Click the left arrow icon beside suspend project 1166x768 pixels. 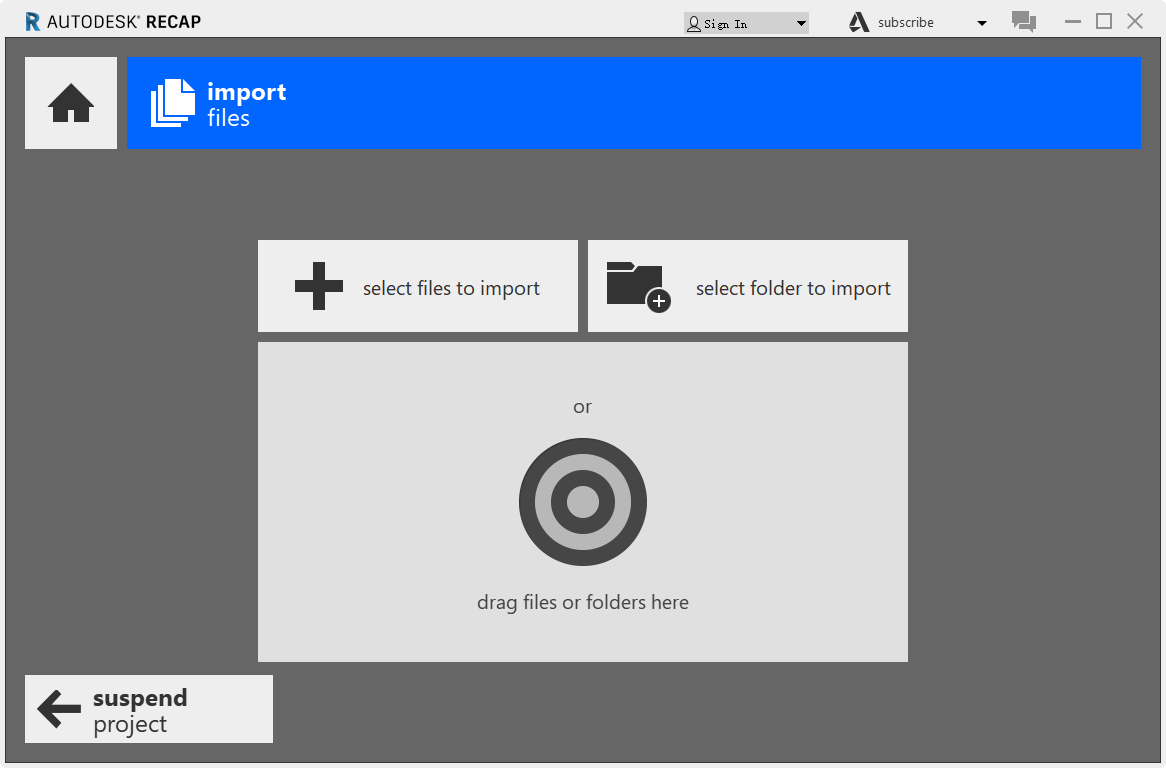click(59, 709)
